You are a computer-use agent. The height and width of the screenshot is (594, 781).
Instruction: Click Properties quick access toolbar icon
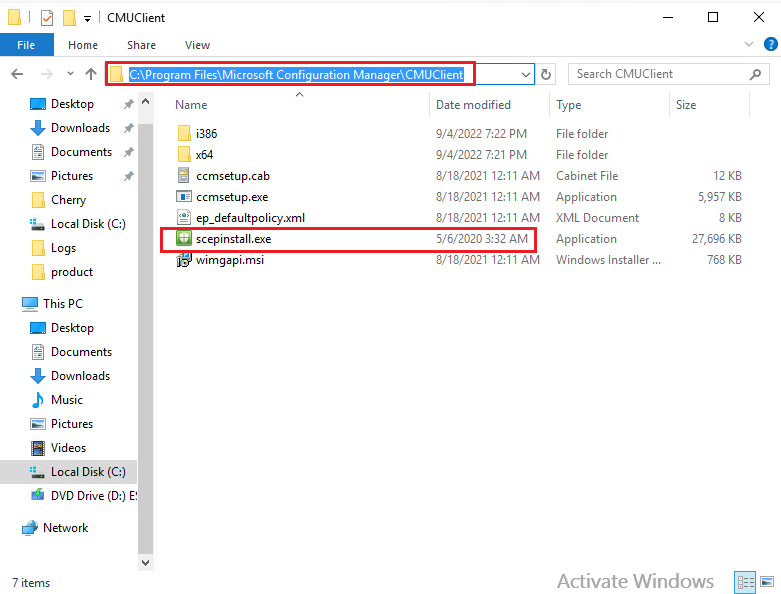(x=47, y=18)
